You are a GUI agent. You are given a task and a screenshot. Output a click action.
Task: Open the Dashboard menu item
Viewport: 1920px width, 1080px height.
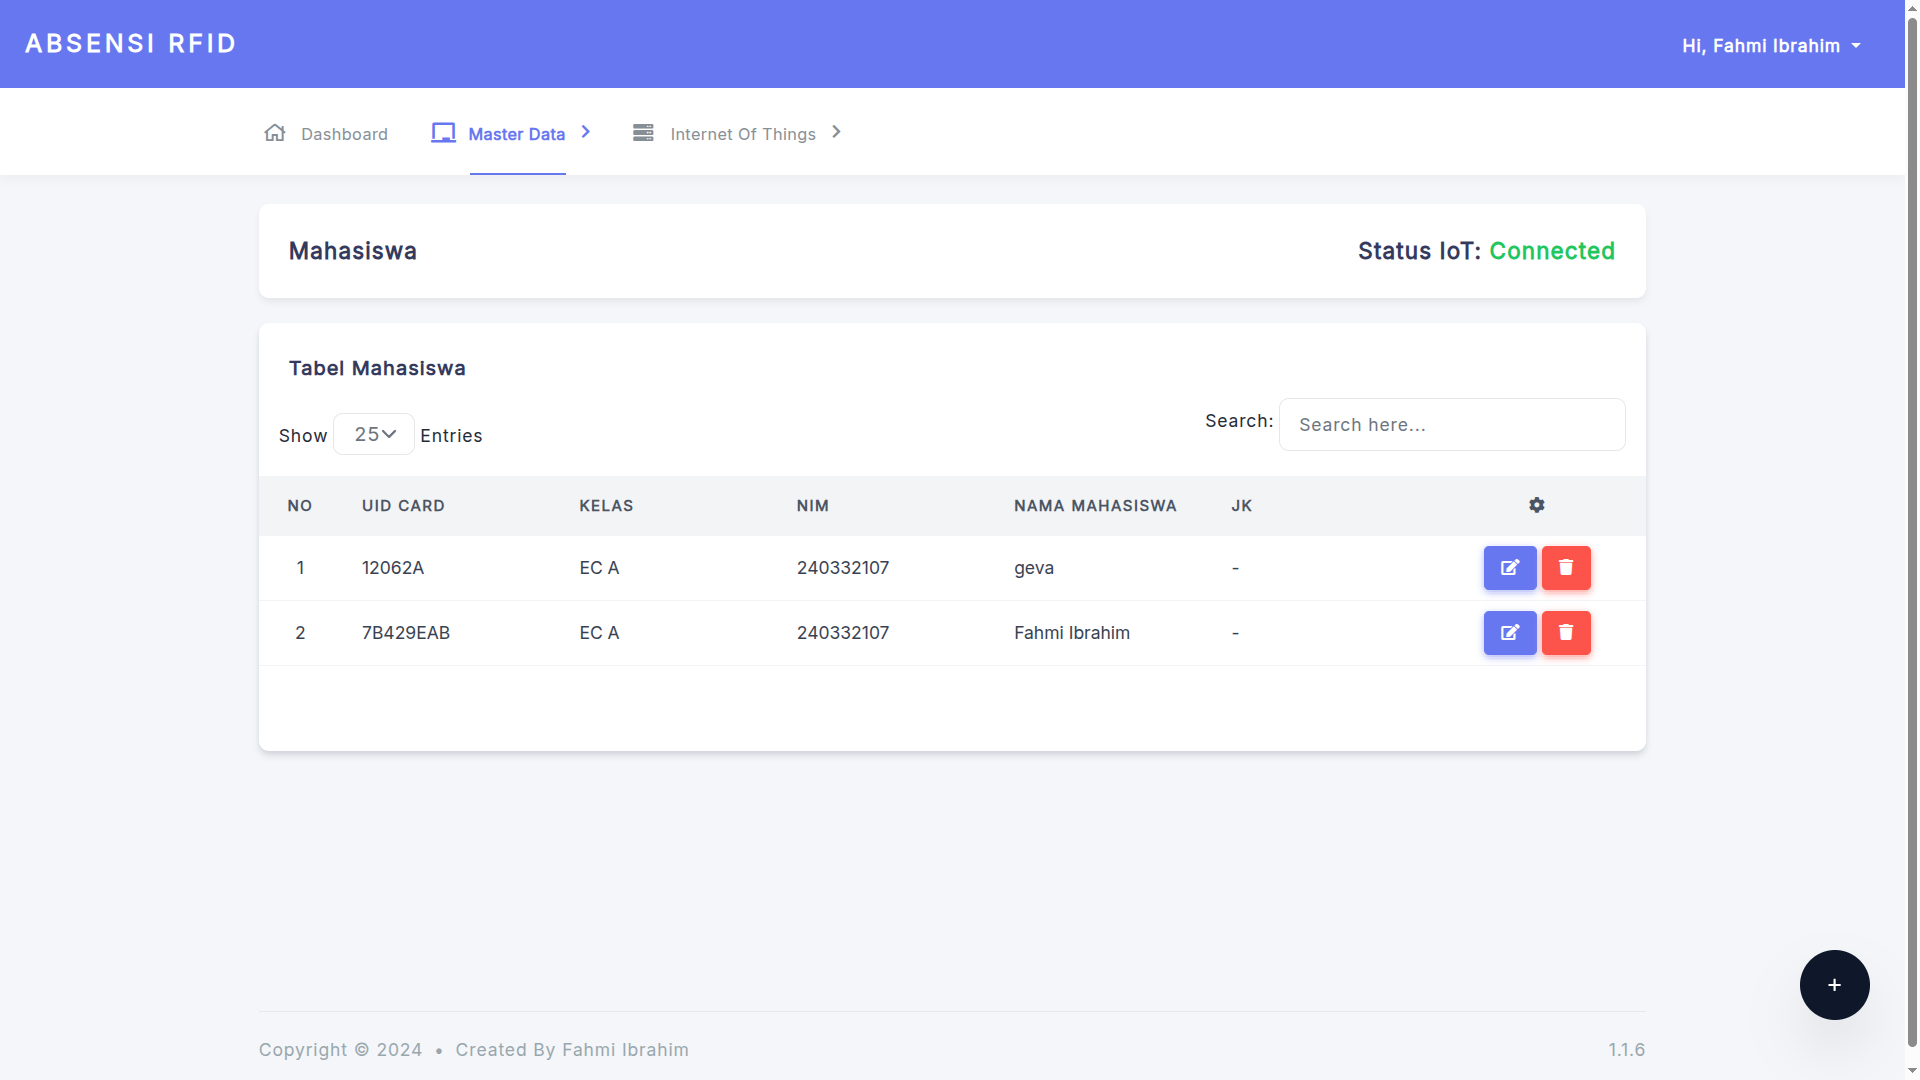tap(344, 134)
